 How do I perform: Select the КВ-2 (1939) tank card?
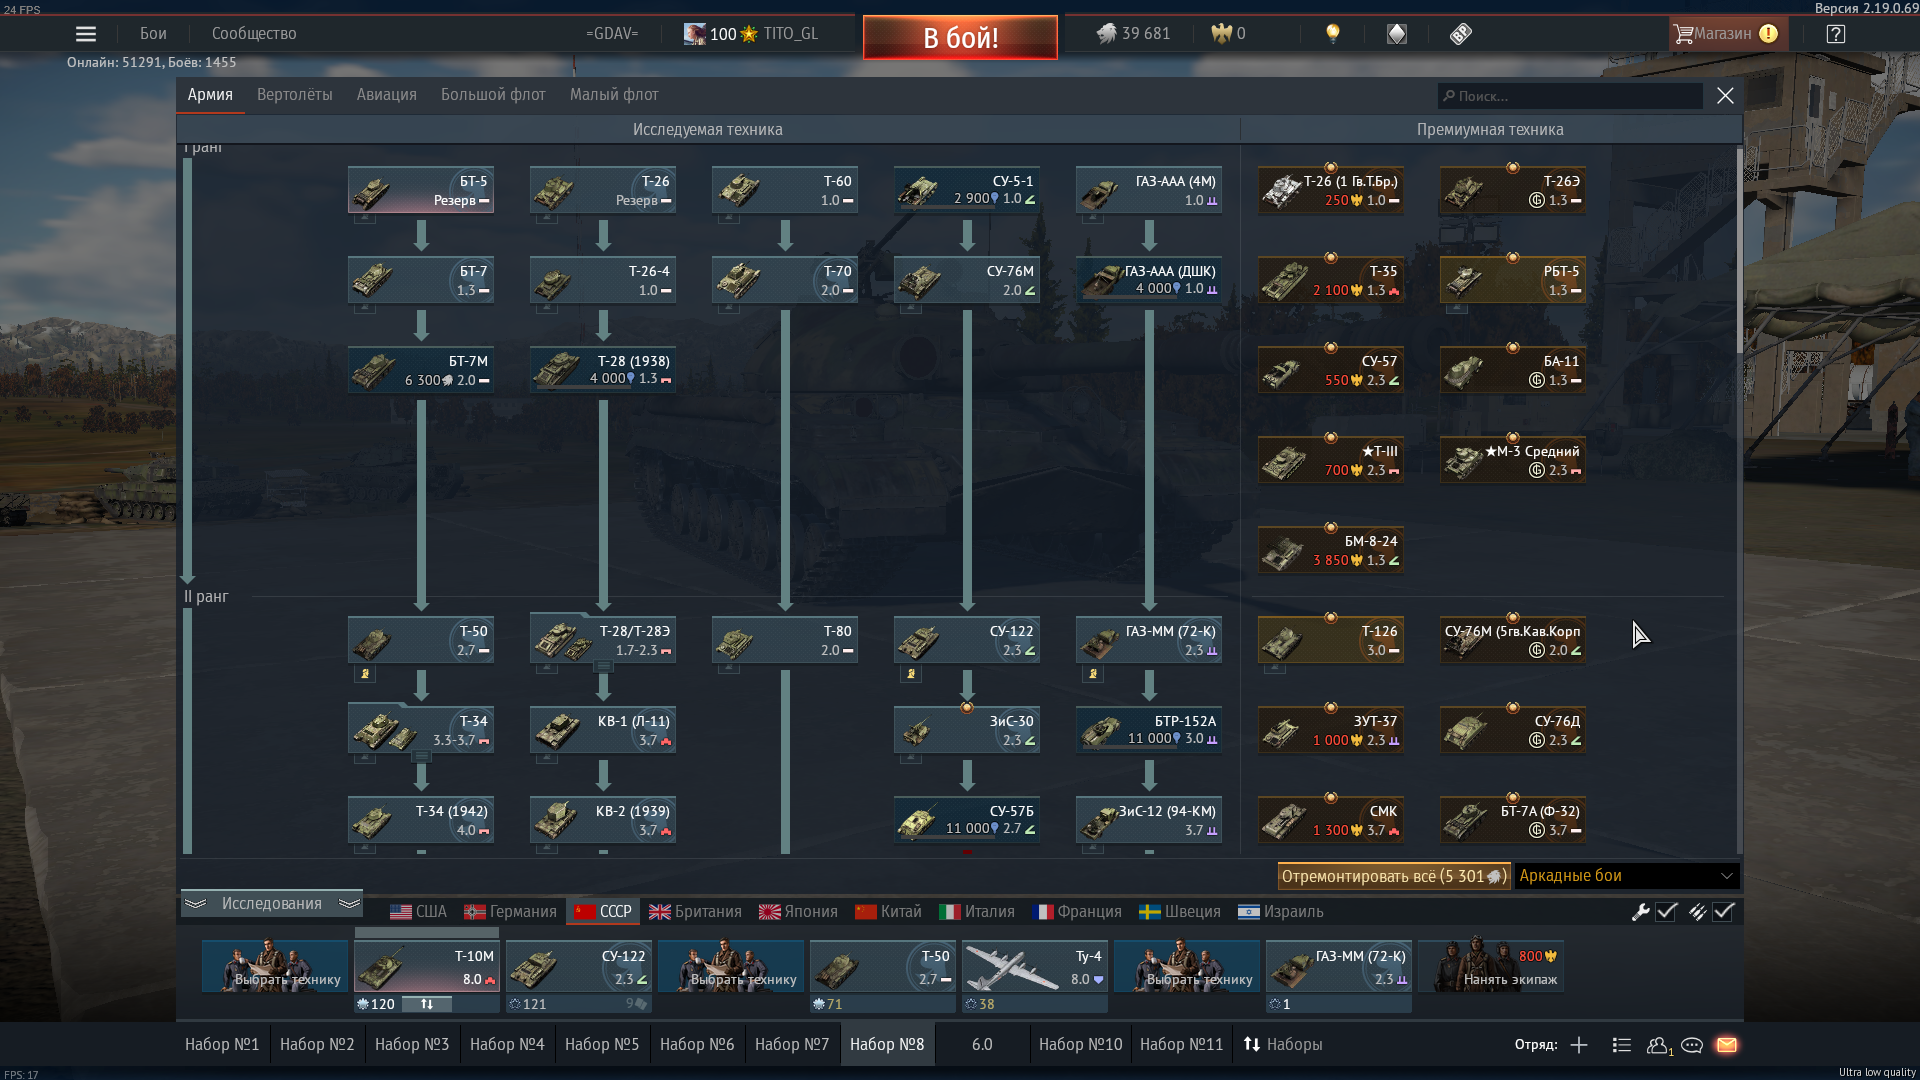(x=603, y=820)
